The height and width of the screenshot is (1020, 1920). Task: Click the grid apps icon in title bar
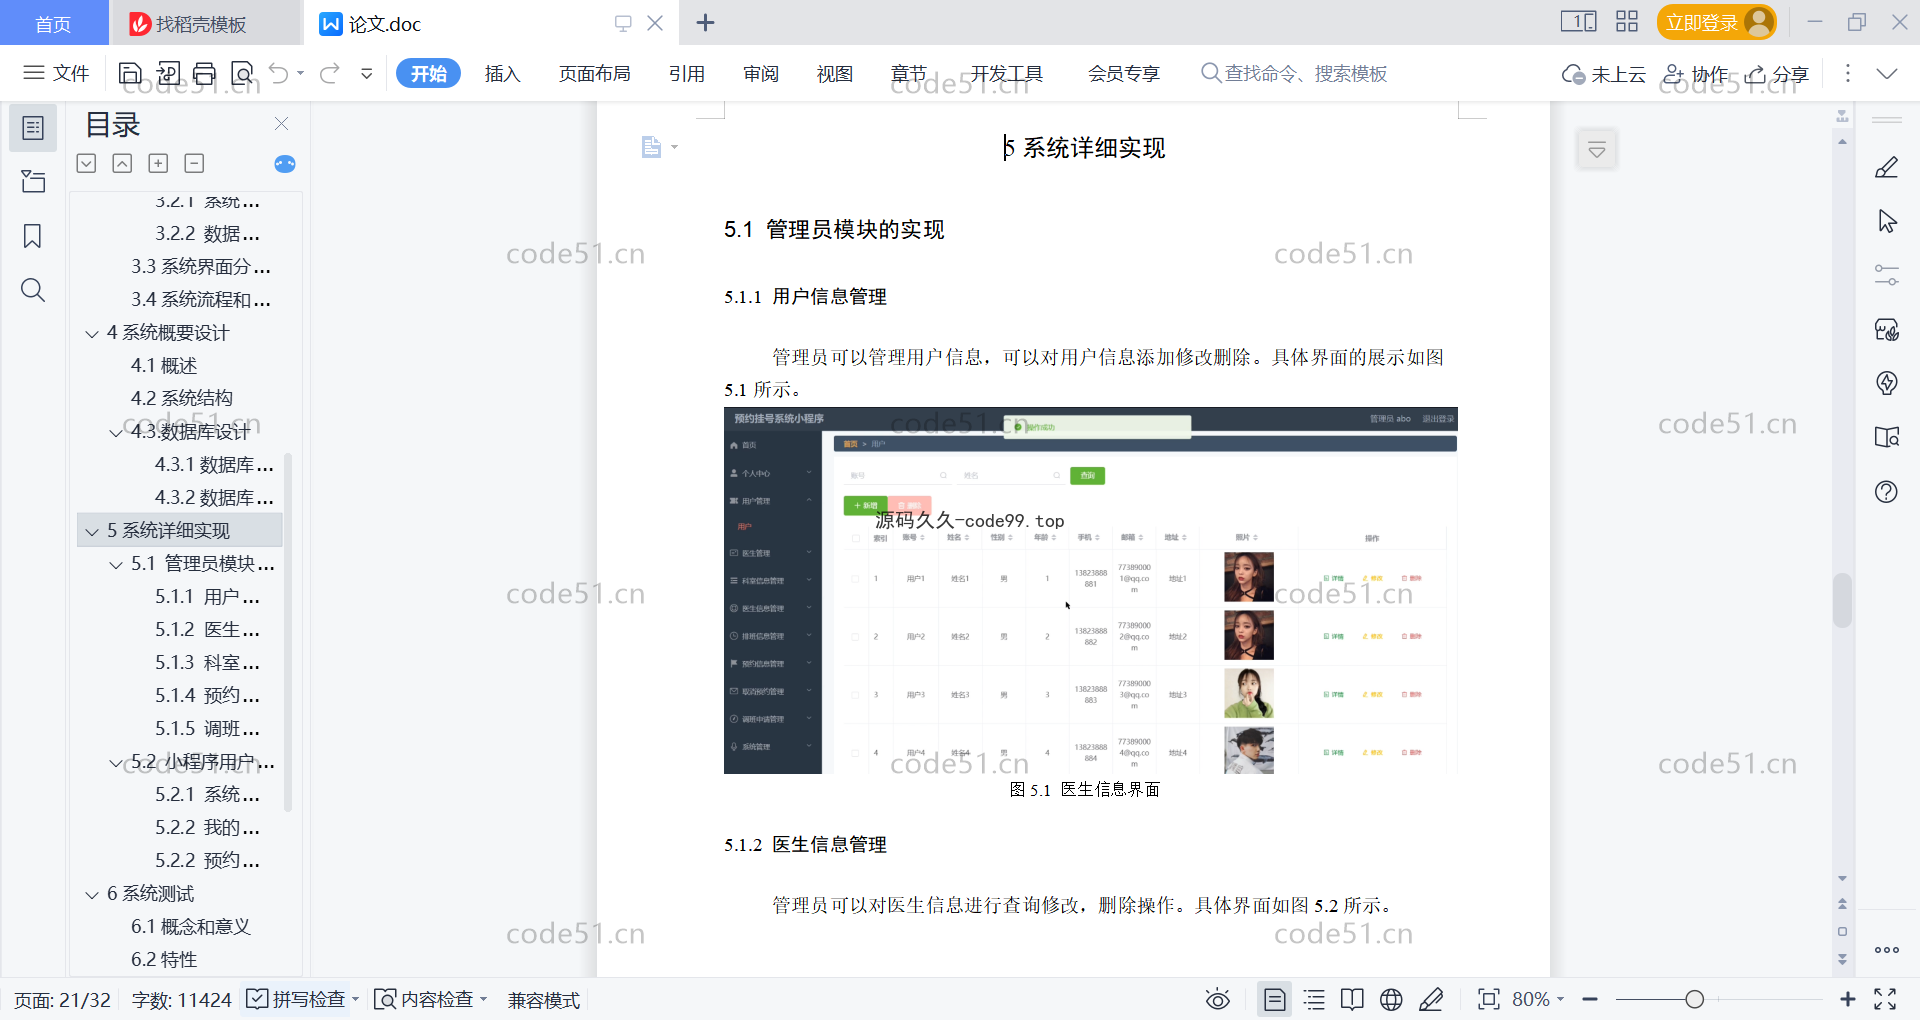coord(1627,21)
